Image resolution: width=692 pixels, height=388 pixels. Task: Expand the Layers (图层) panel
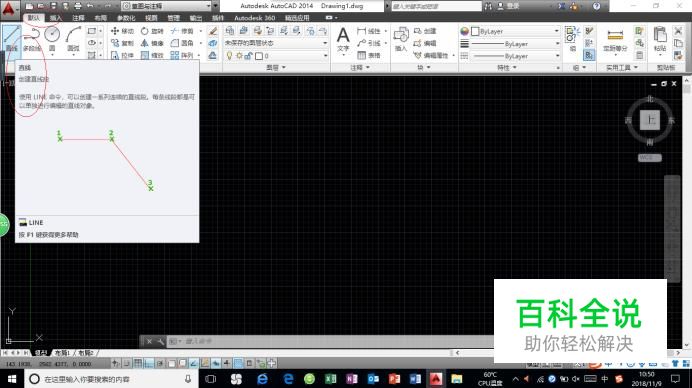coord(276,68)
